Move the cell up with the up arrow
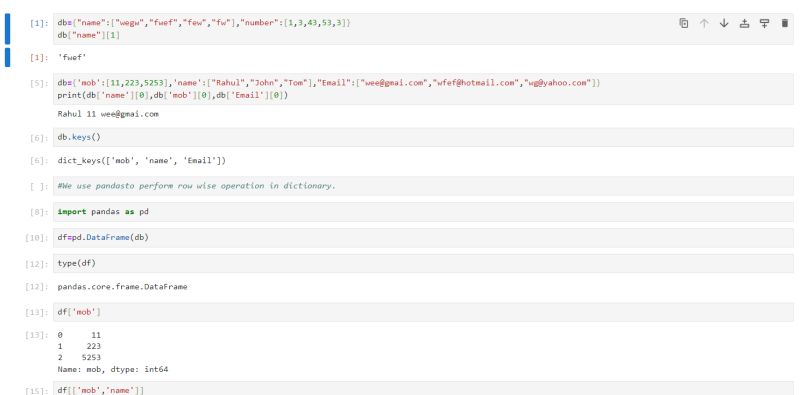Screen dimensions: 800x395 (x=704, y=23)
